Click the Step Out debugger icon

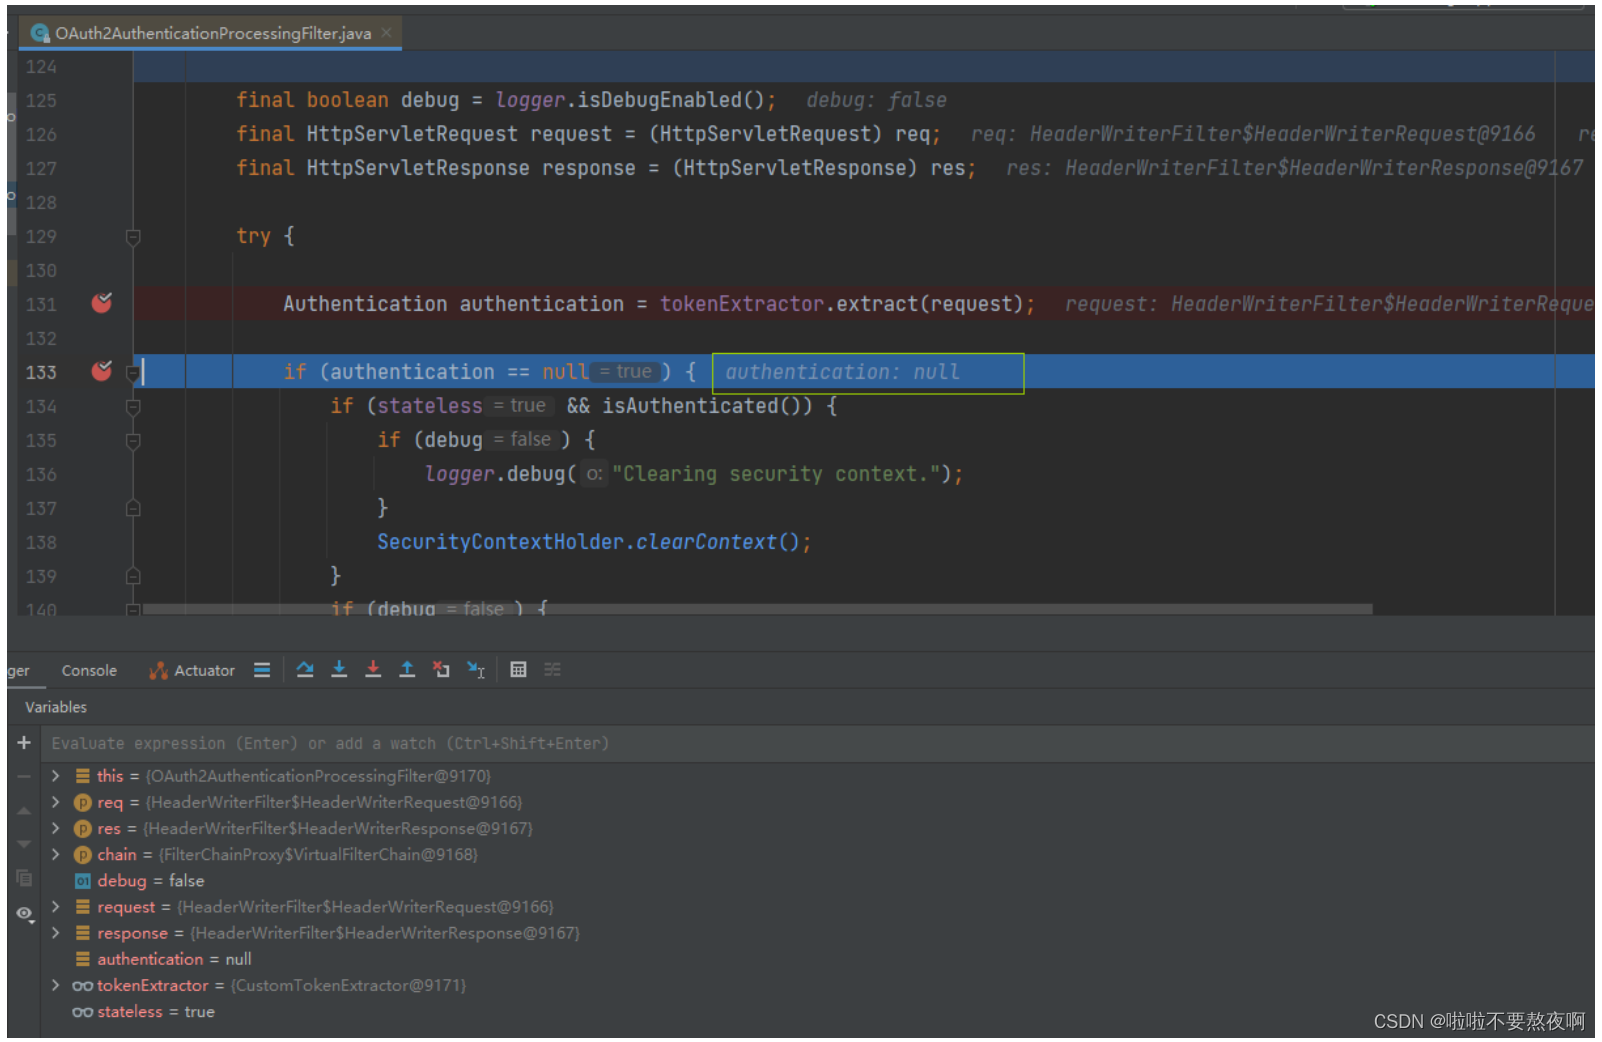pos(407,669)
